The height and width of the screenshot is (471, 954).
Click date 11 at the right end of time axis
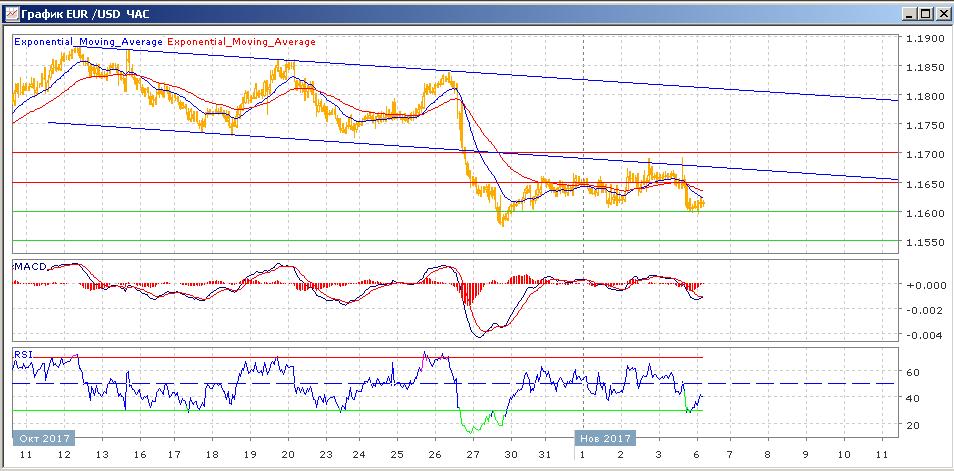880,453
